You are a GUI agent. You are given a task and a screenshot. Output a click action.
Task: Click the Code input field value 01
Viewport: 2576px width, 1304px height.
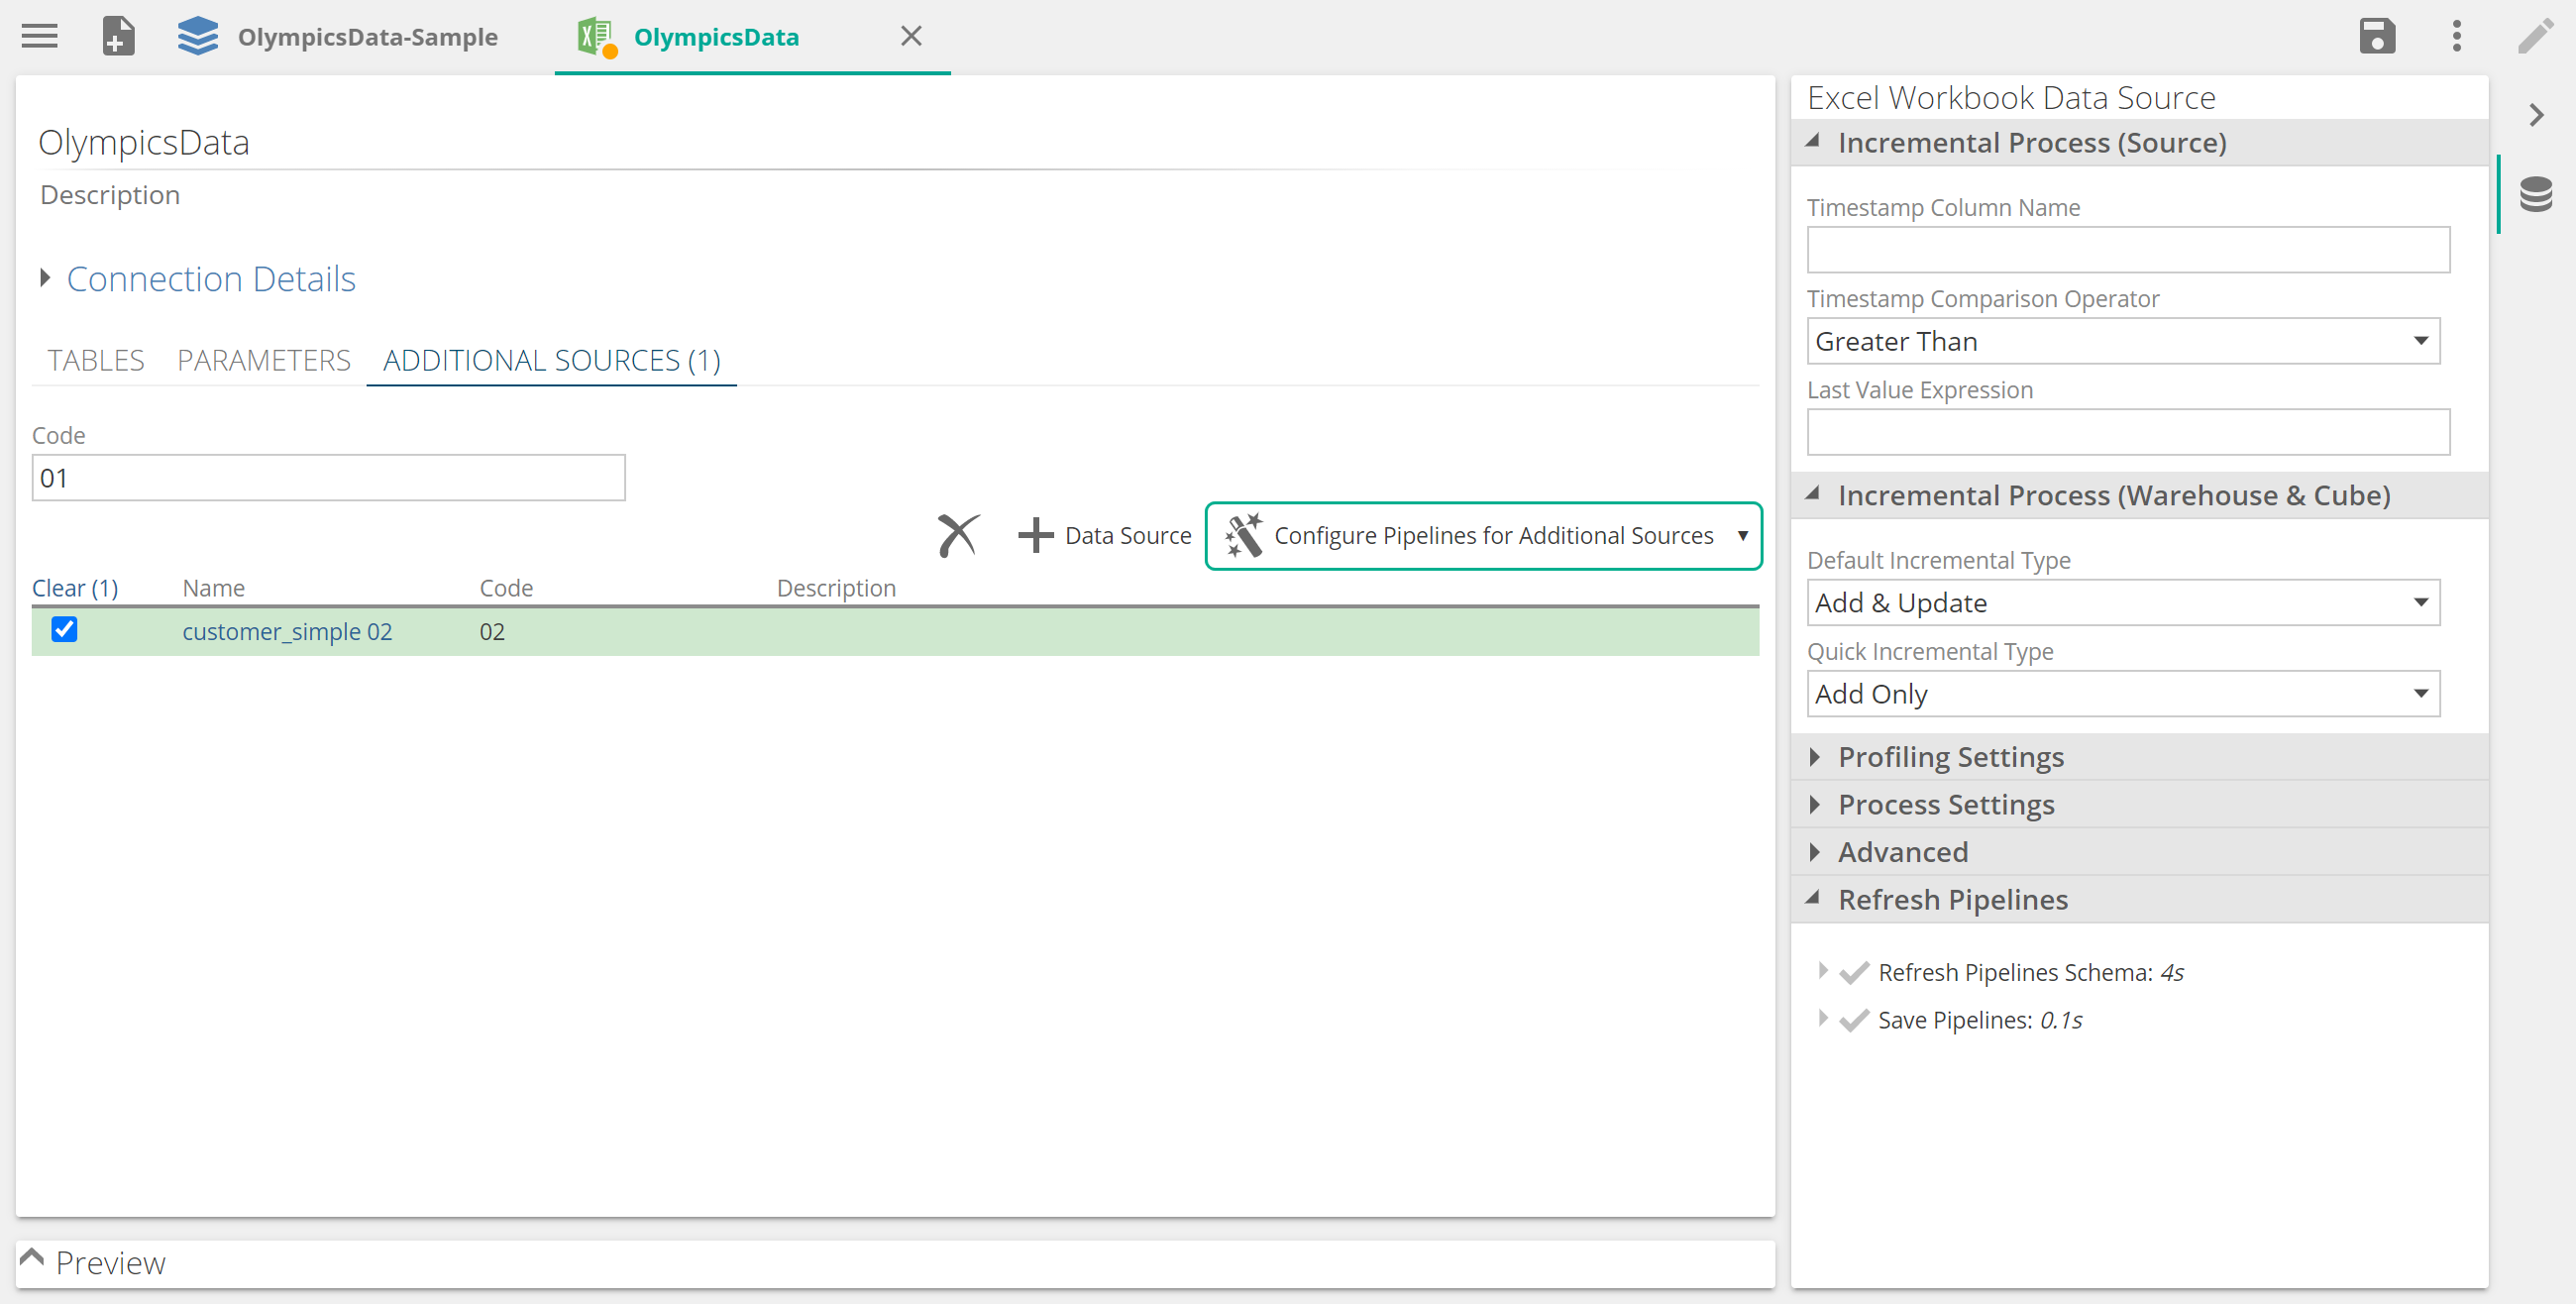tap(328, 478)
